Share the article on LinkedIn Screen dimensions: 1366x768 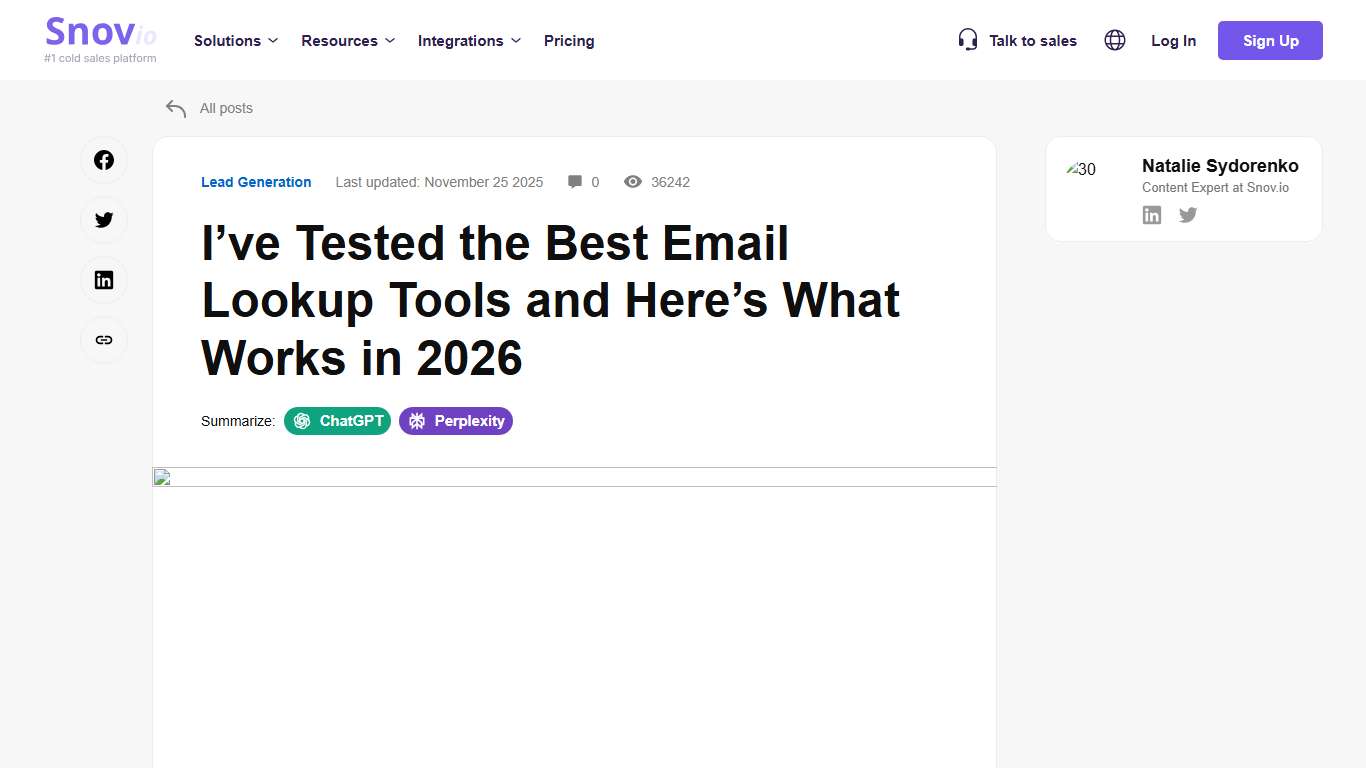coord(104,280)
